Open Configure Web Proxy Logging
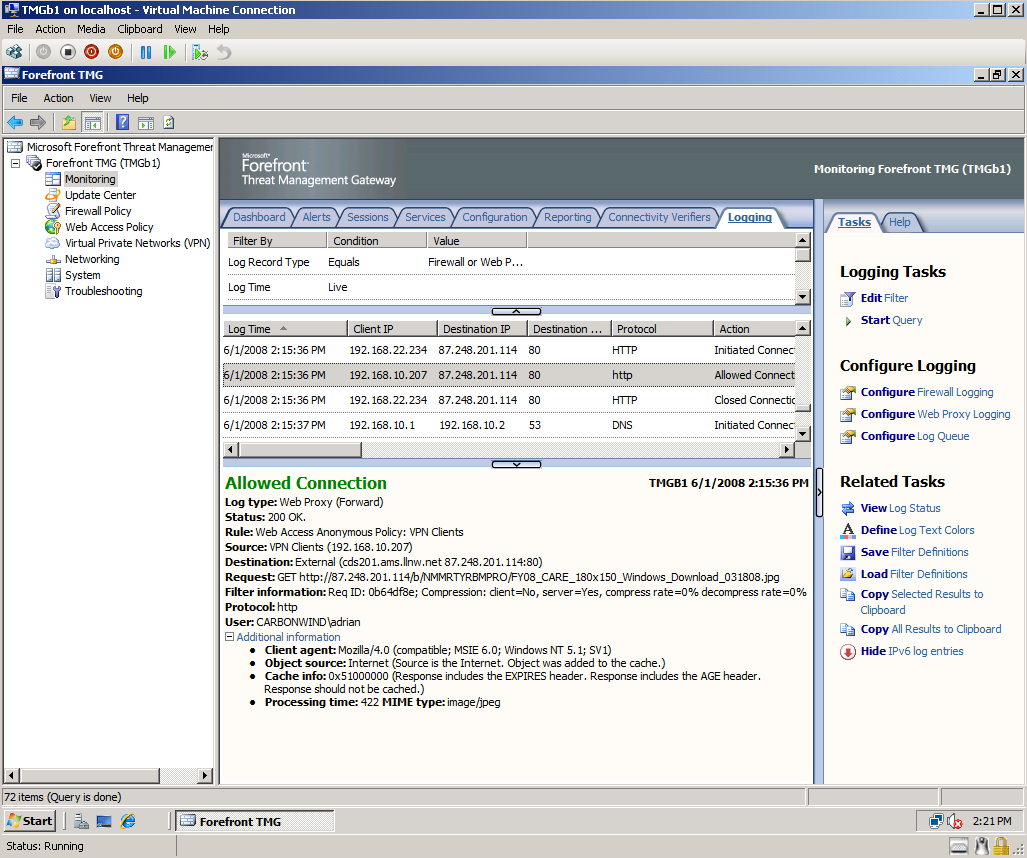1027x858 pixels. (x=935, y=415)
